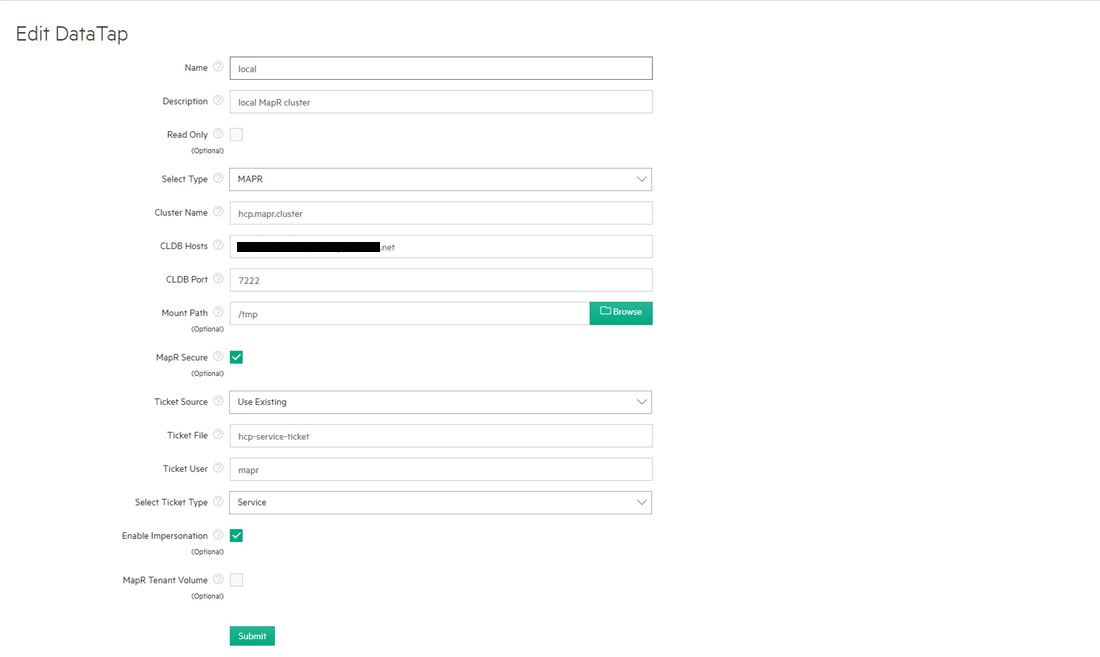Open the Select Type dropdown showing MAPR
This screenshot has width=1100, height=657.
click(x=441, y=180)
